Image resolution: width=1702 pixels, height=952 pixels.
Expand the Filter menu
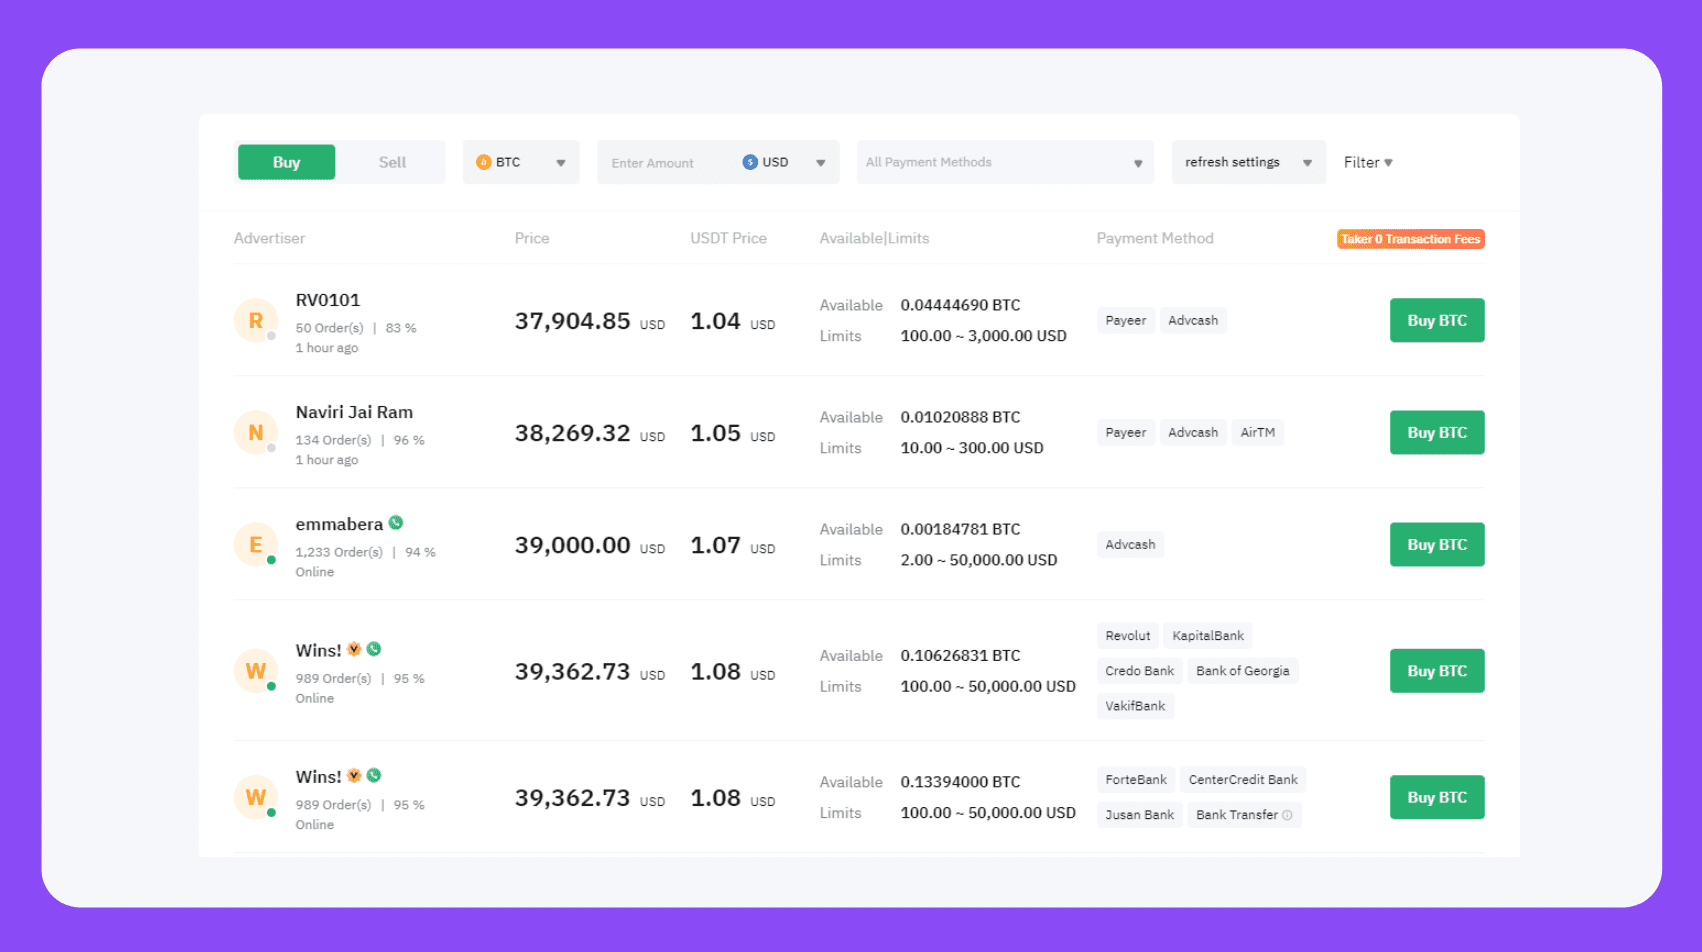point(1368,162)
